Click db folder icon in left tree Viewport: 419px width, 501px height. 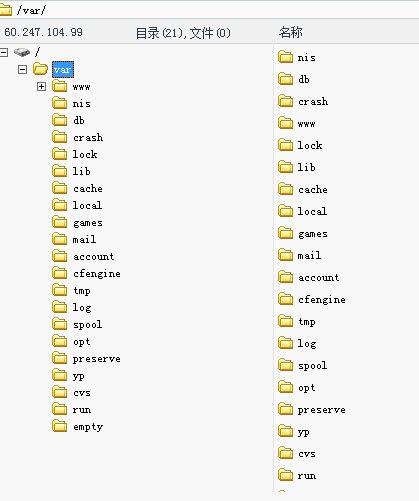(x=60, y=120)
